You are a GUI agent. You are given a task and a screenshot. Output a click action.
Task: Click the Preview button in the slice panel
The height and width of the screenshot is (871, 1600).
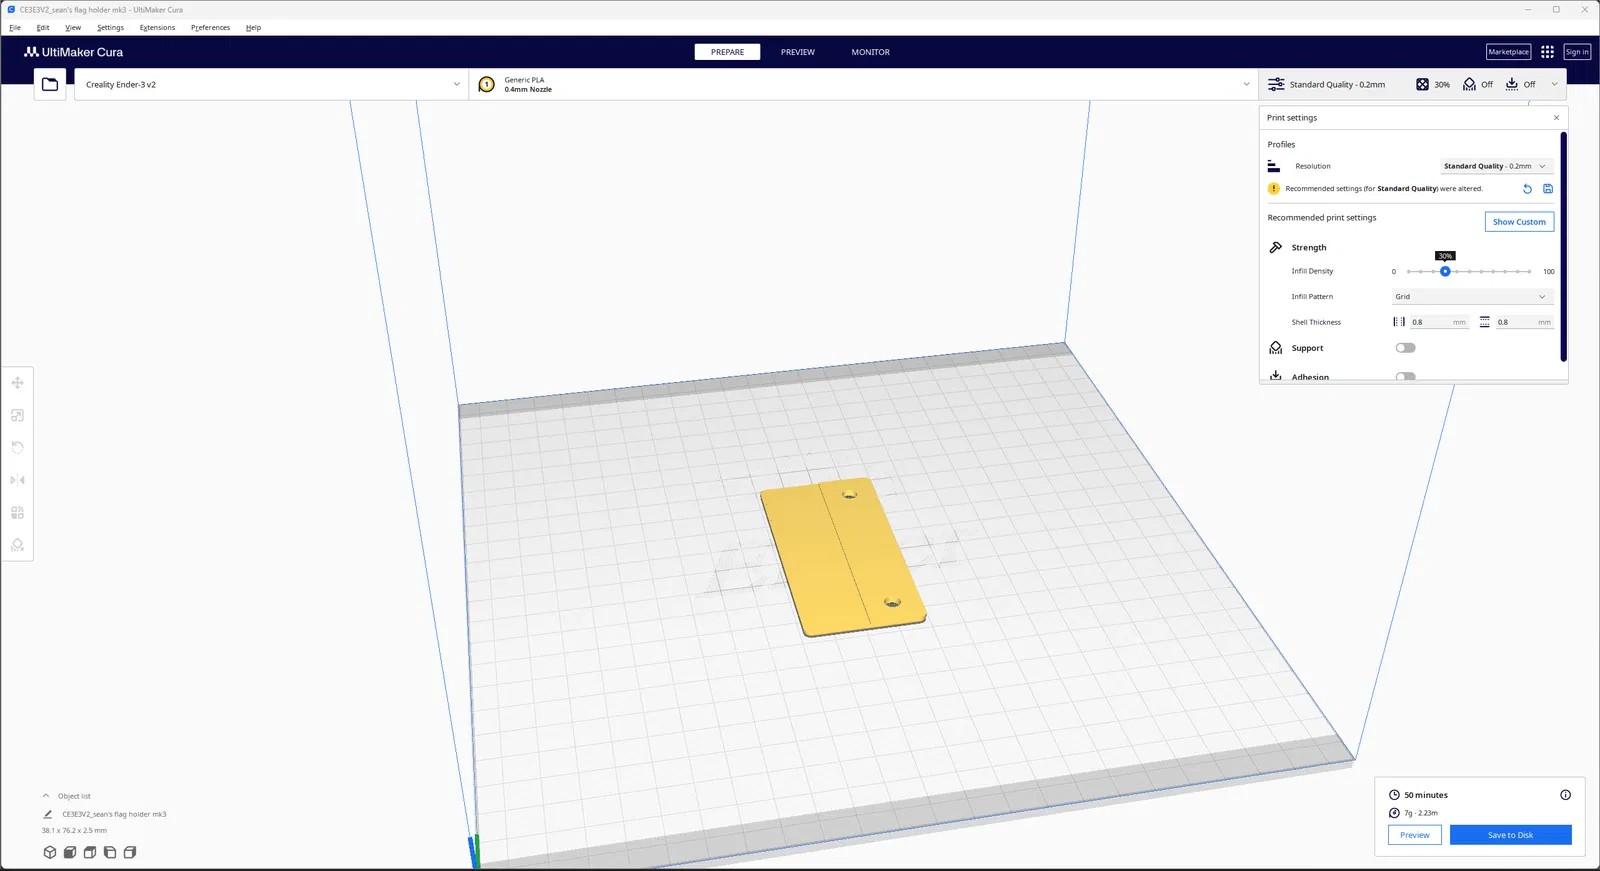point(1414,835)
